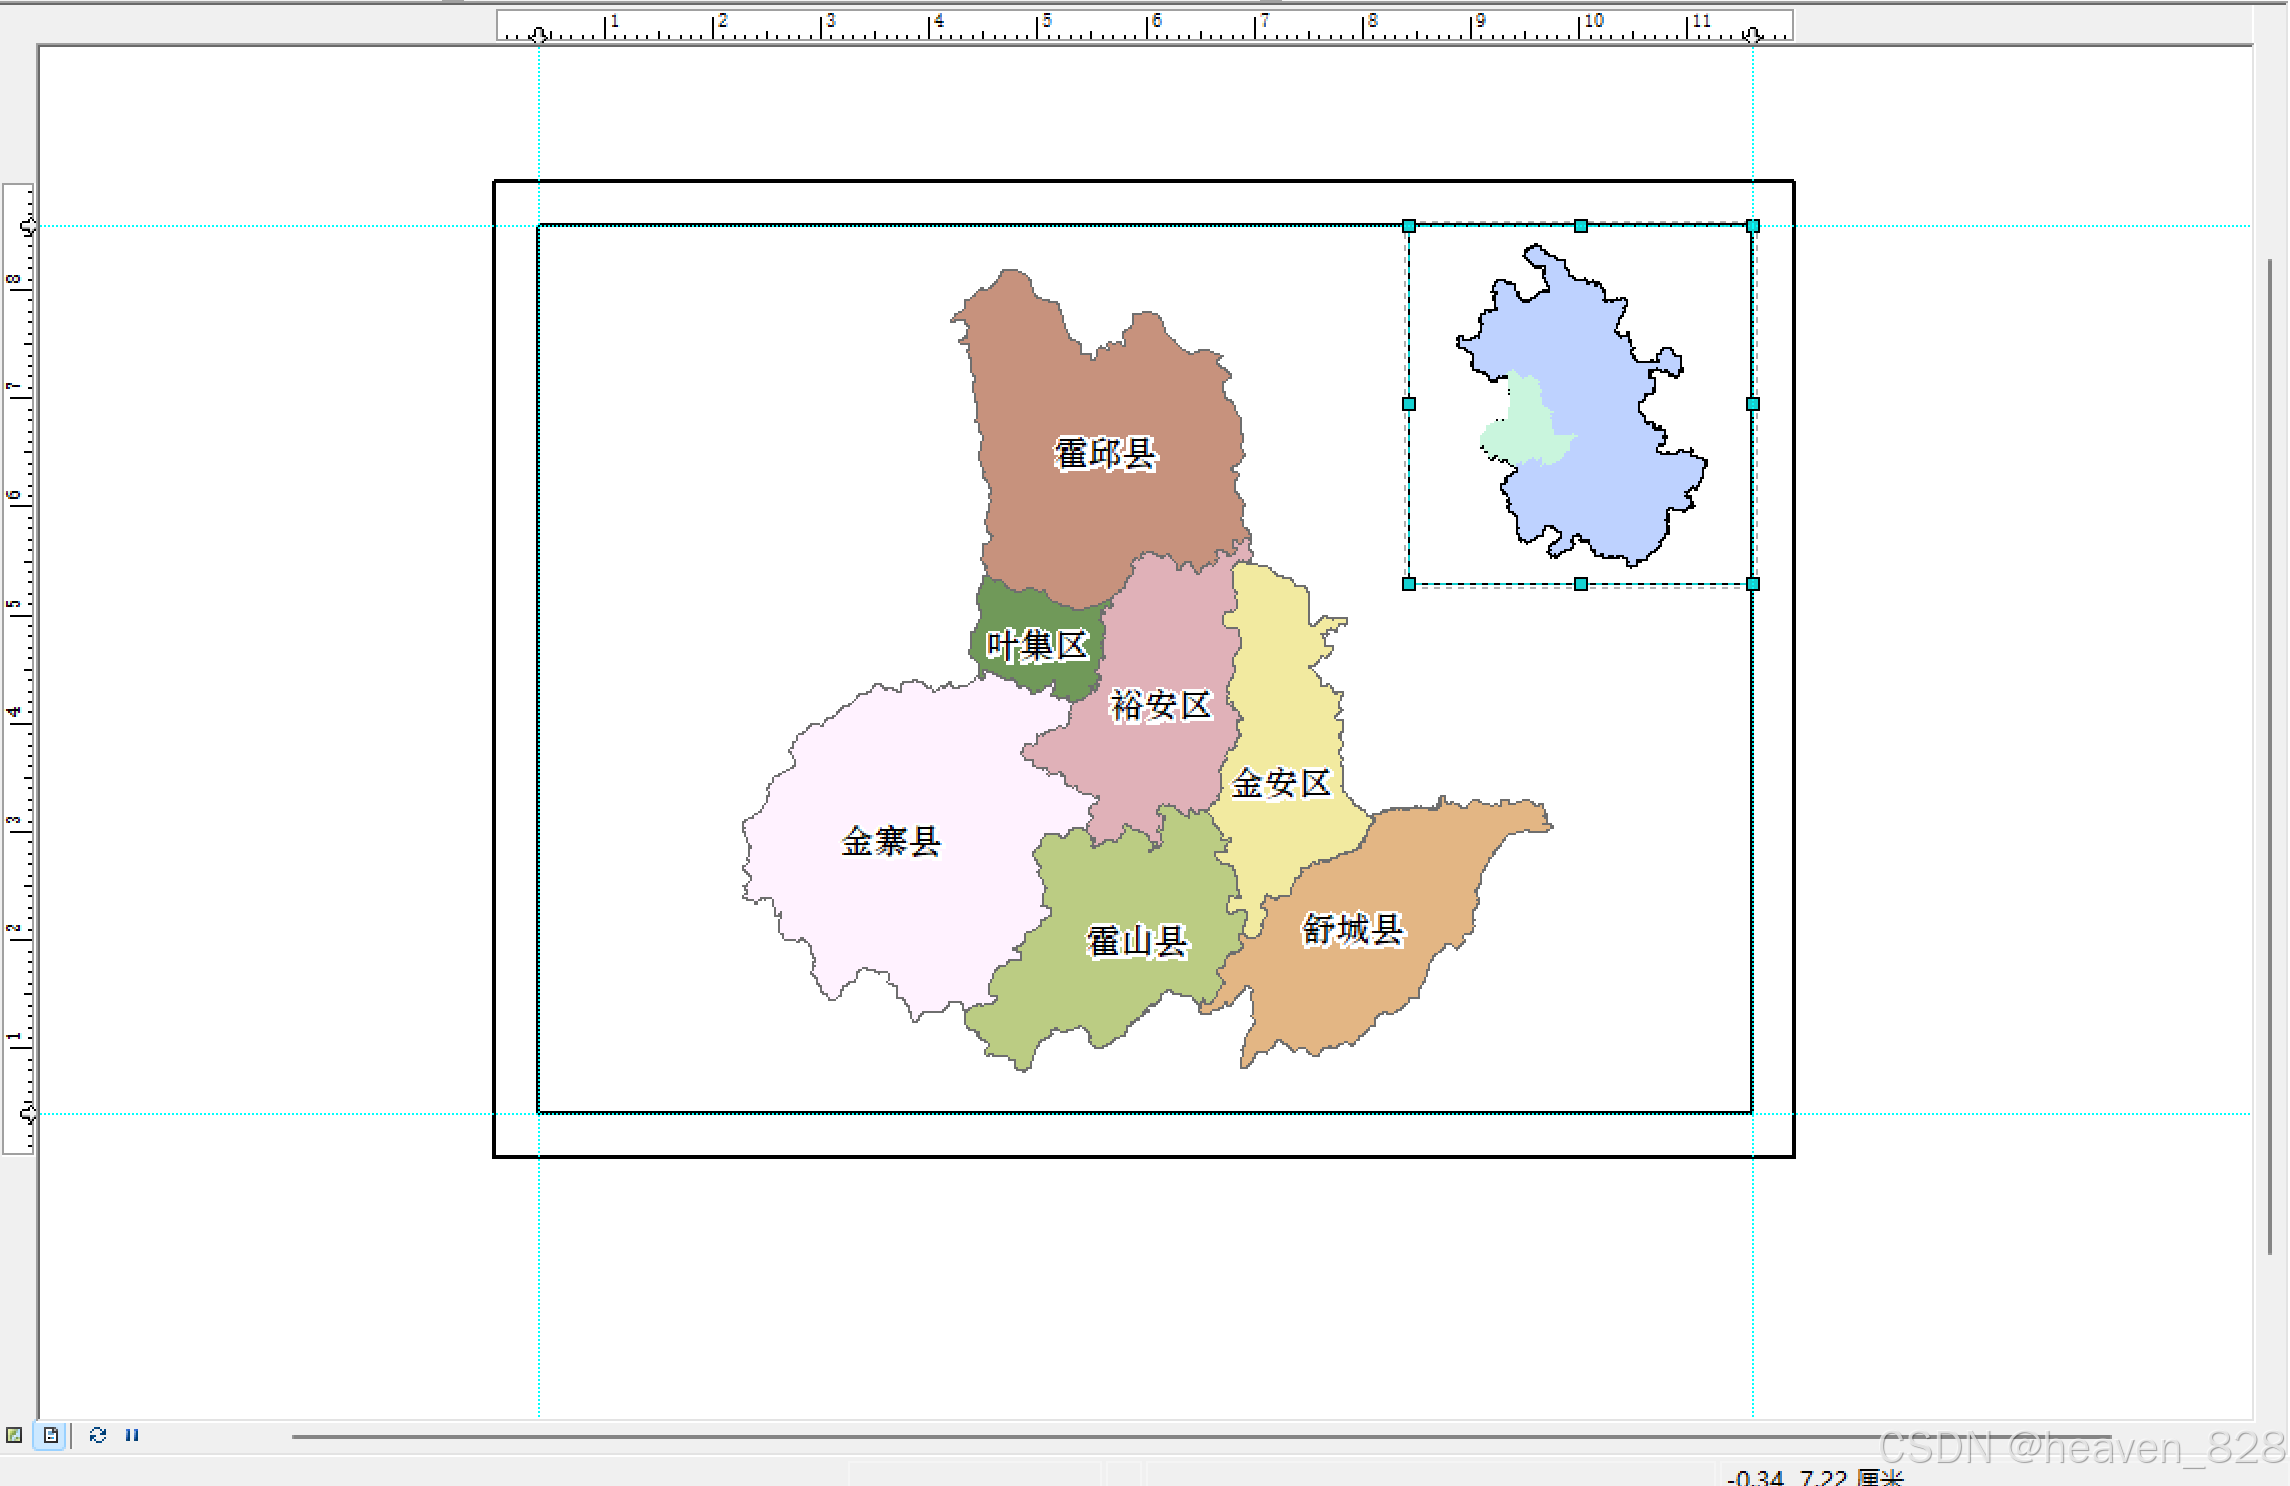Pause map drawing
2290x1486 pixels.
pos(132,1435)
